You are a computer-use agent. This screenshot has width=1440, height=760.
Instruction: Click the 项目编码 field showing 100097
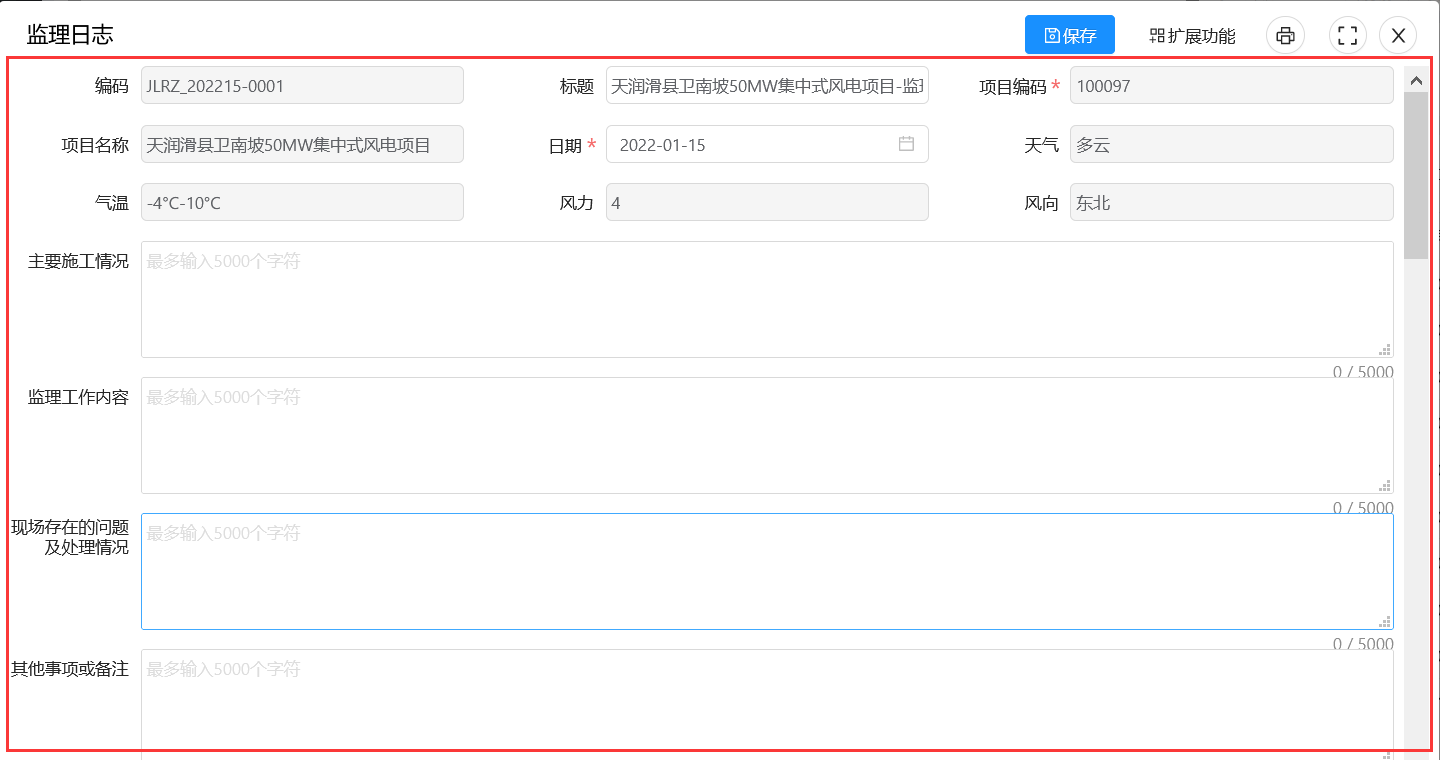(1231, 86)
